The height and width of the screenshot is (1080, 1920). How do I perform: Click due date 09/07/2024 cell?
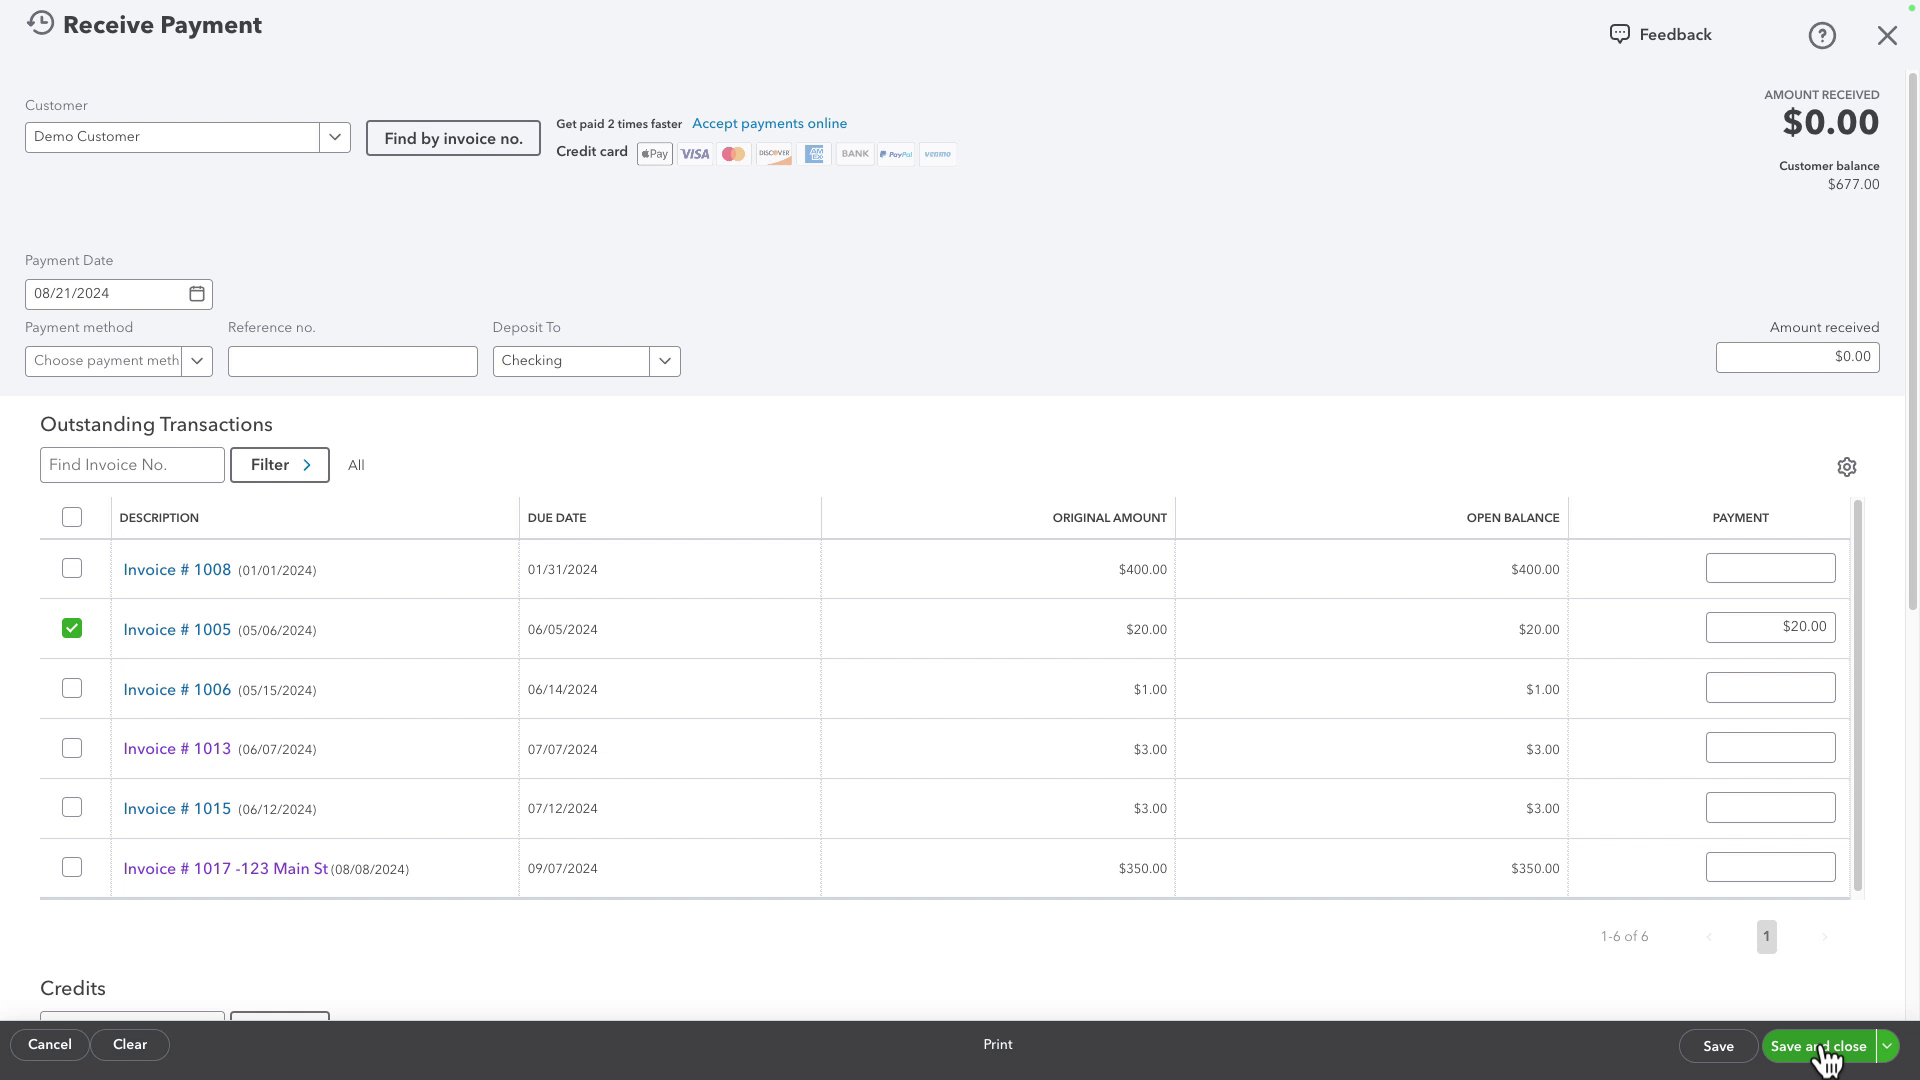[x=562, y=869]
